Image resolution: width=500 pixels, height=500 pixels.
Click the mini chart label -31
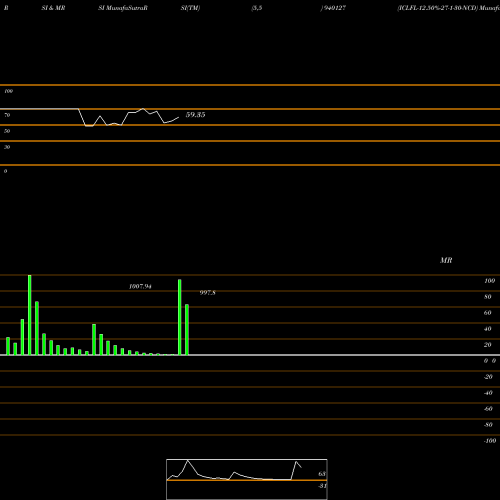click(322, 486)
